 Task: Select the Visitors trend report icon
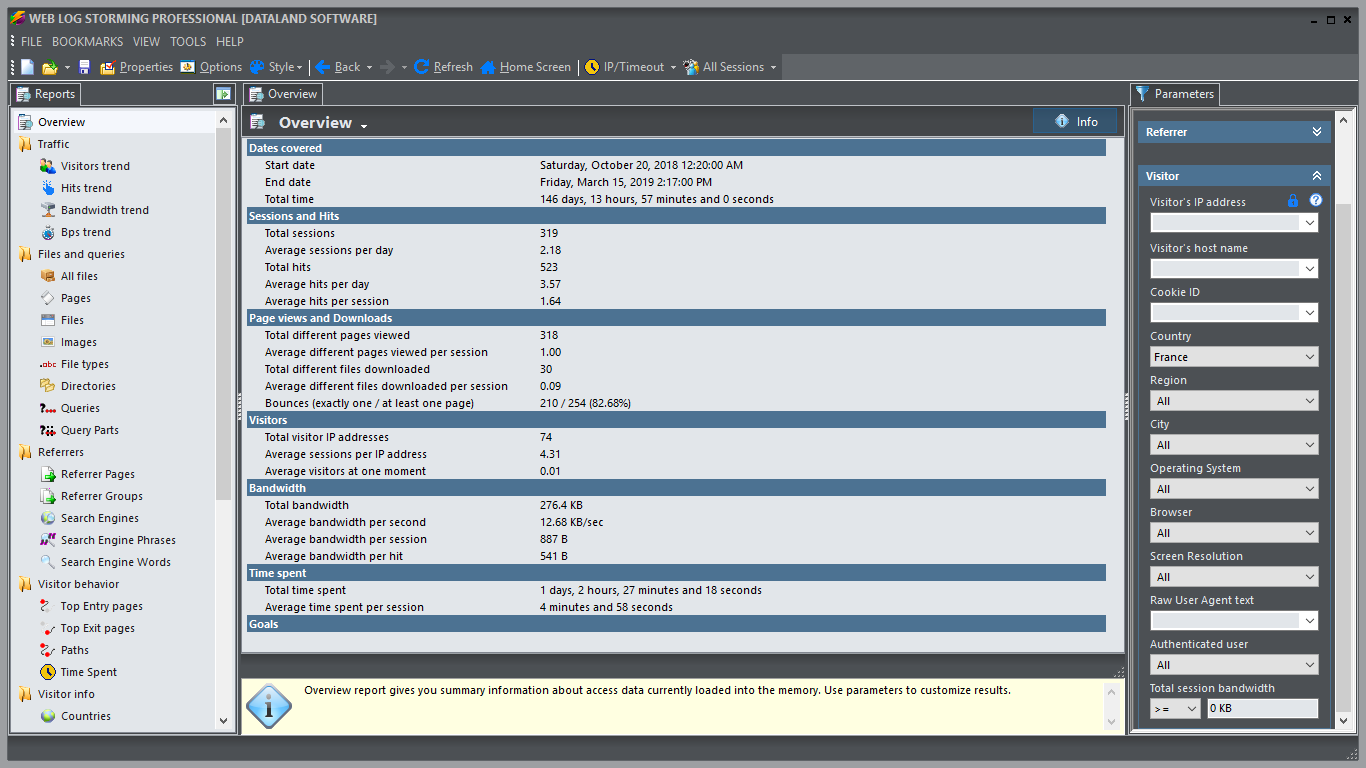click(48, 166)
